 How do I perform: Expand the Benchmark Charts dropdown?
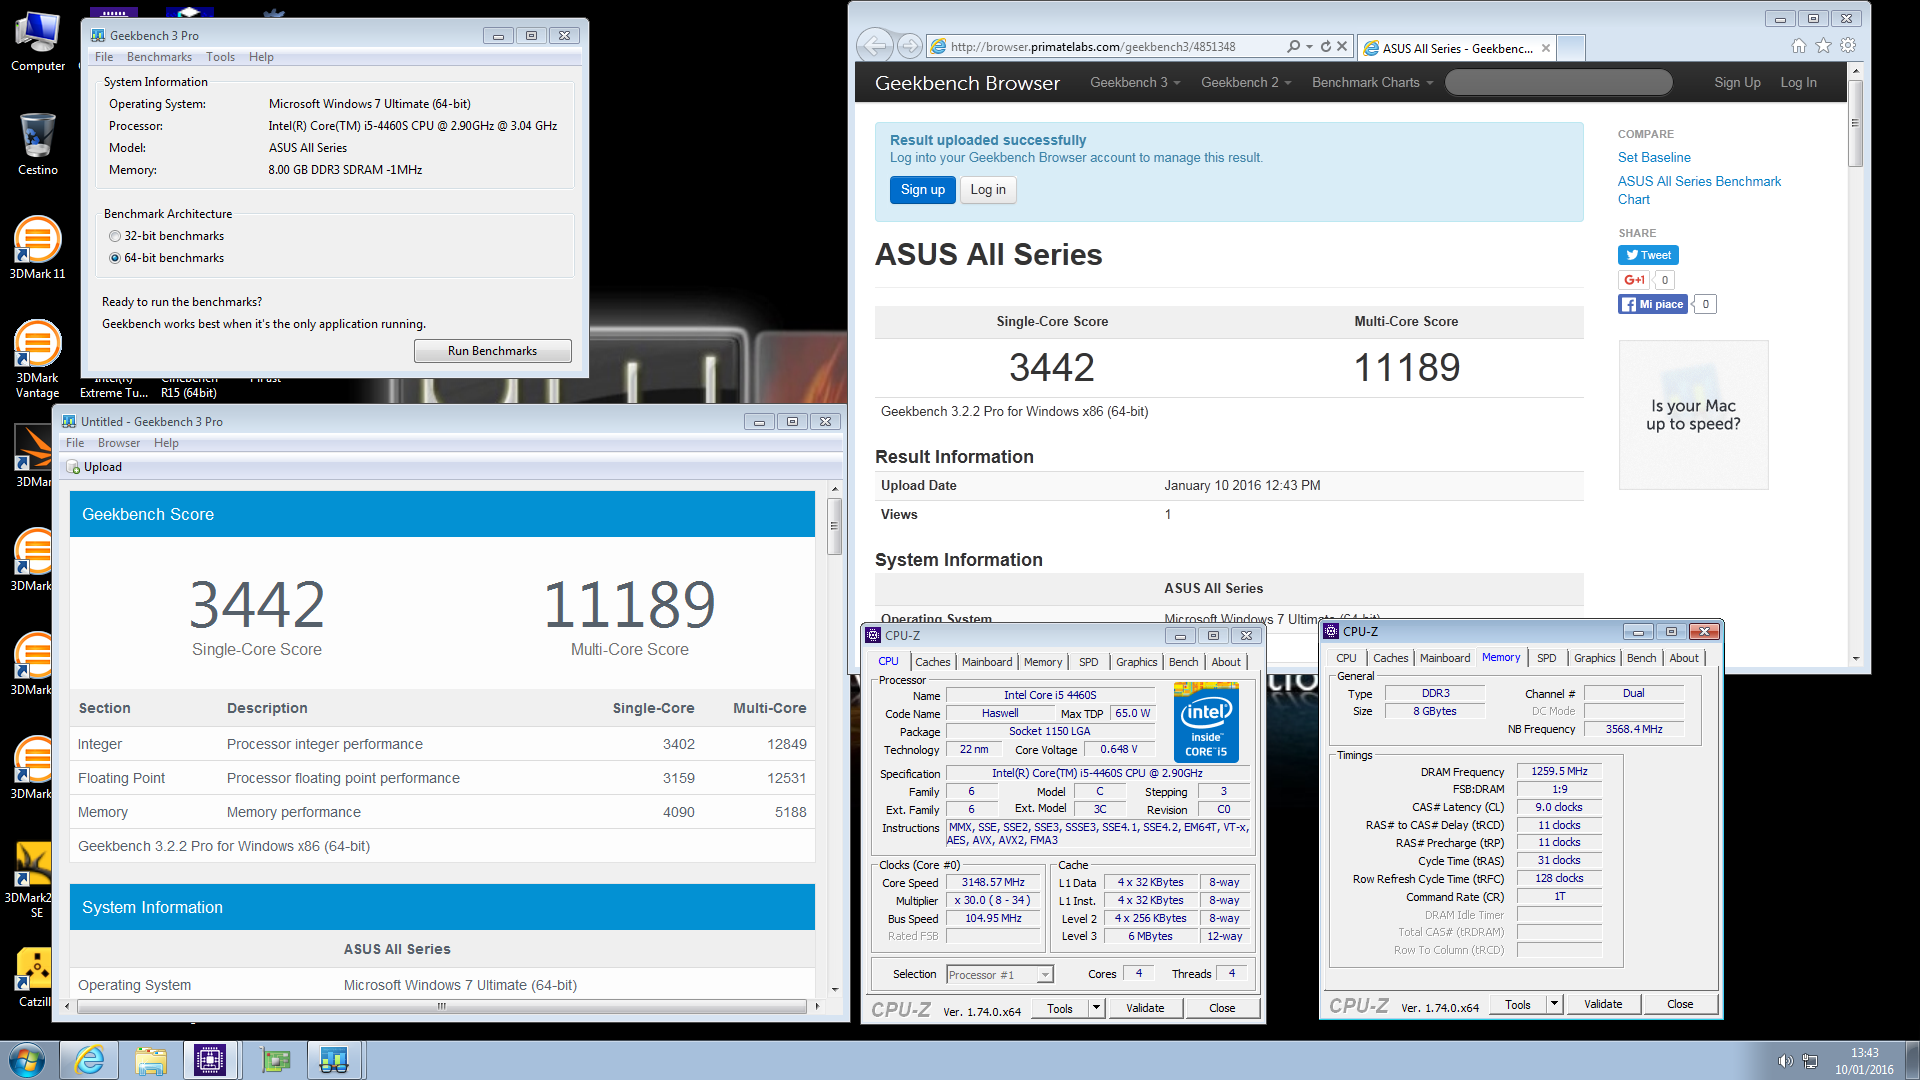[1372, 82]
